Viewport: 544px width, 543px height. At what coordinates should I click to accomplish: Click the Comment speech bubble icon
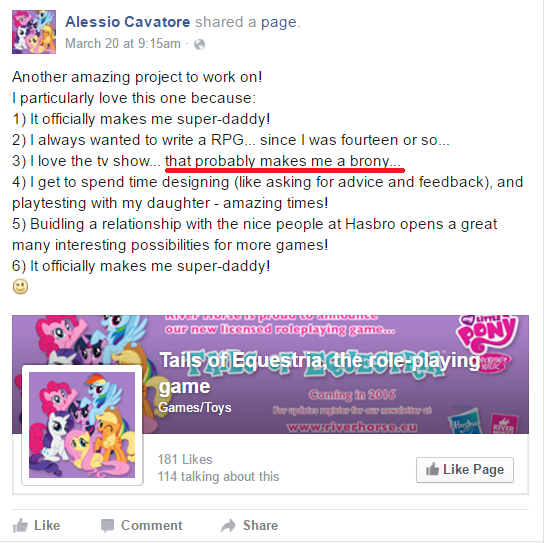[x=107, y=526]
